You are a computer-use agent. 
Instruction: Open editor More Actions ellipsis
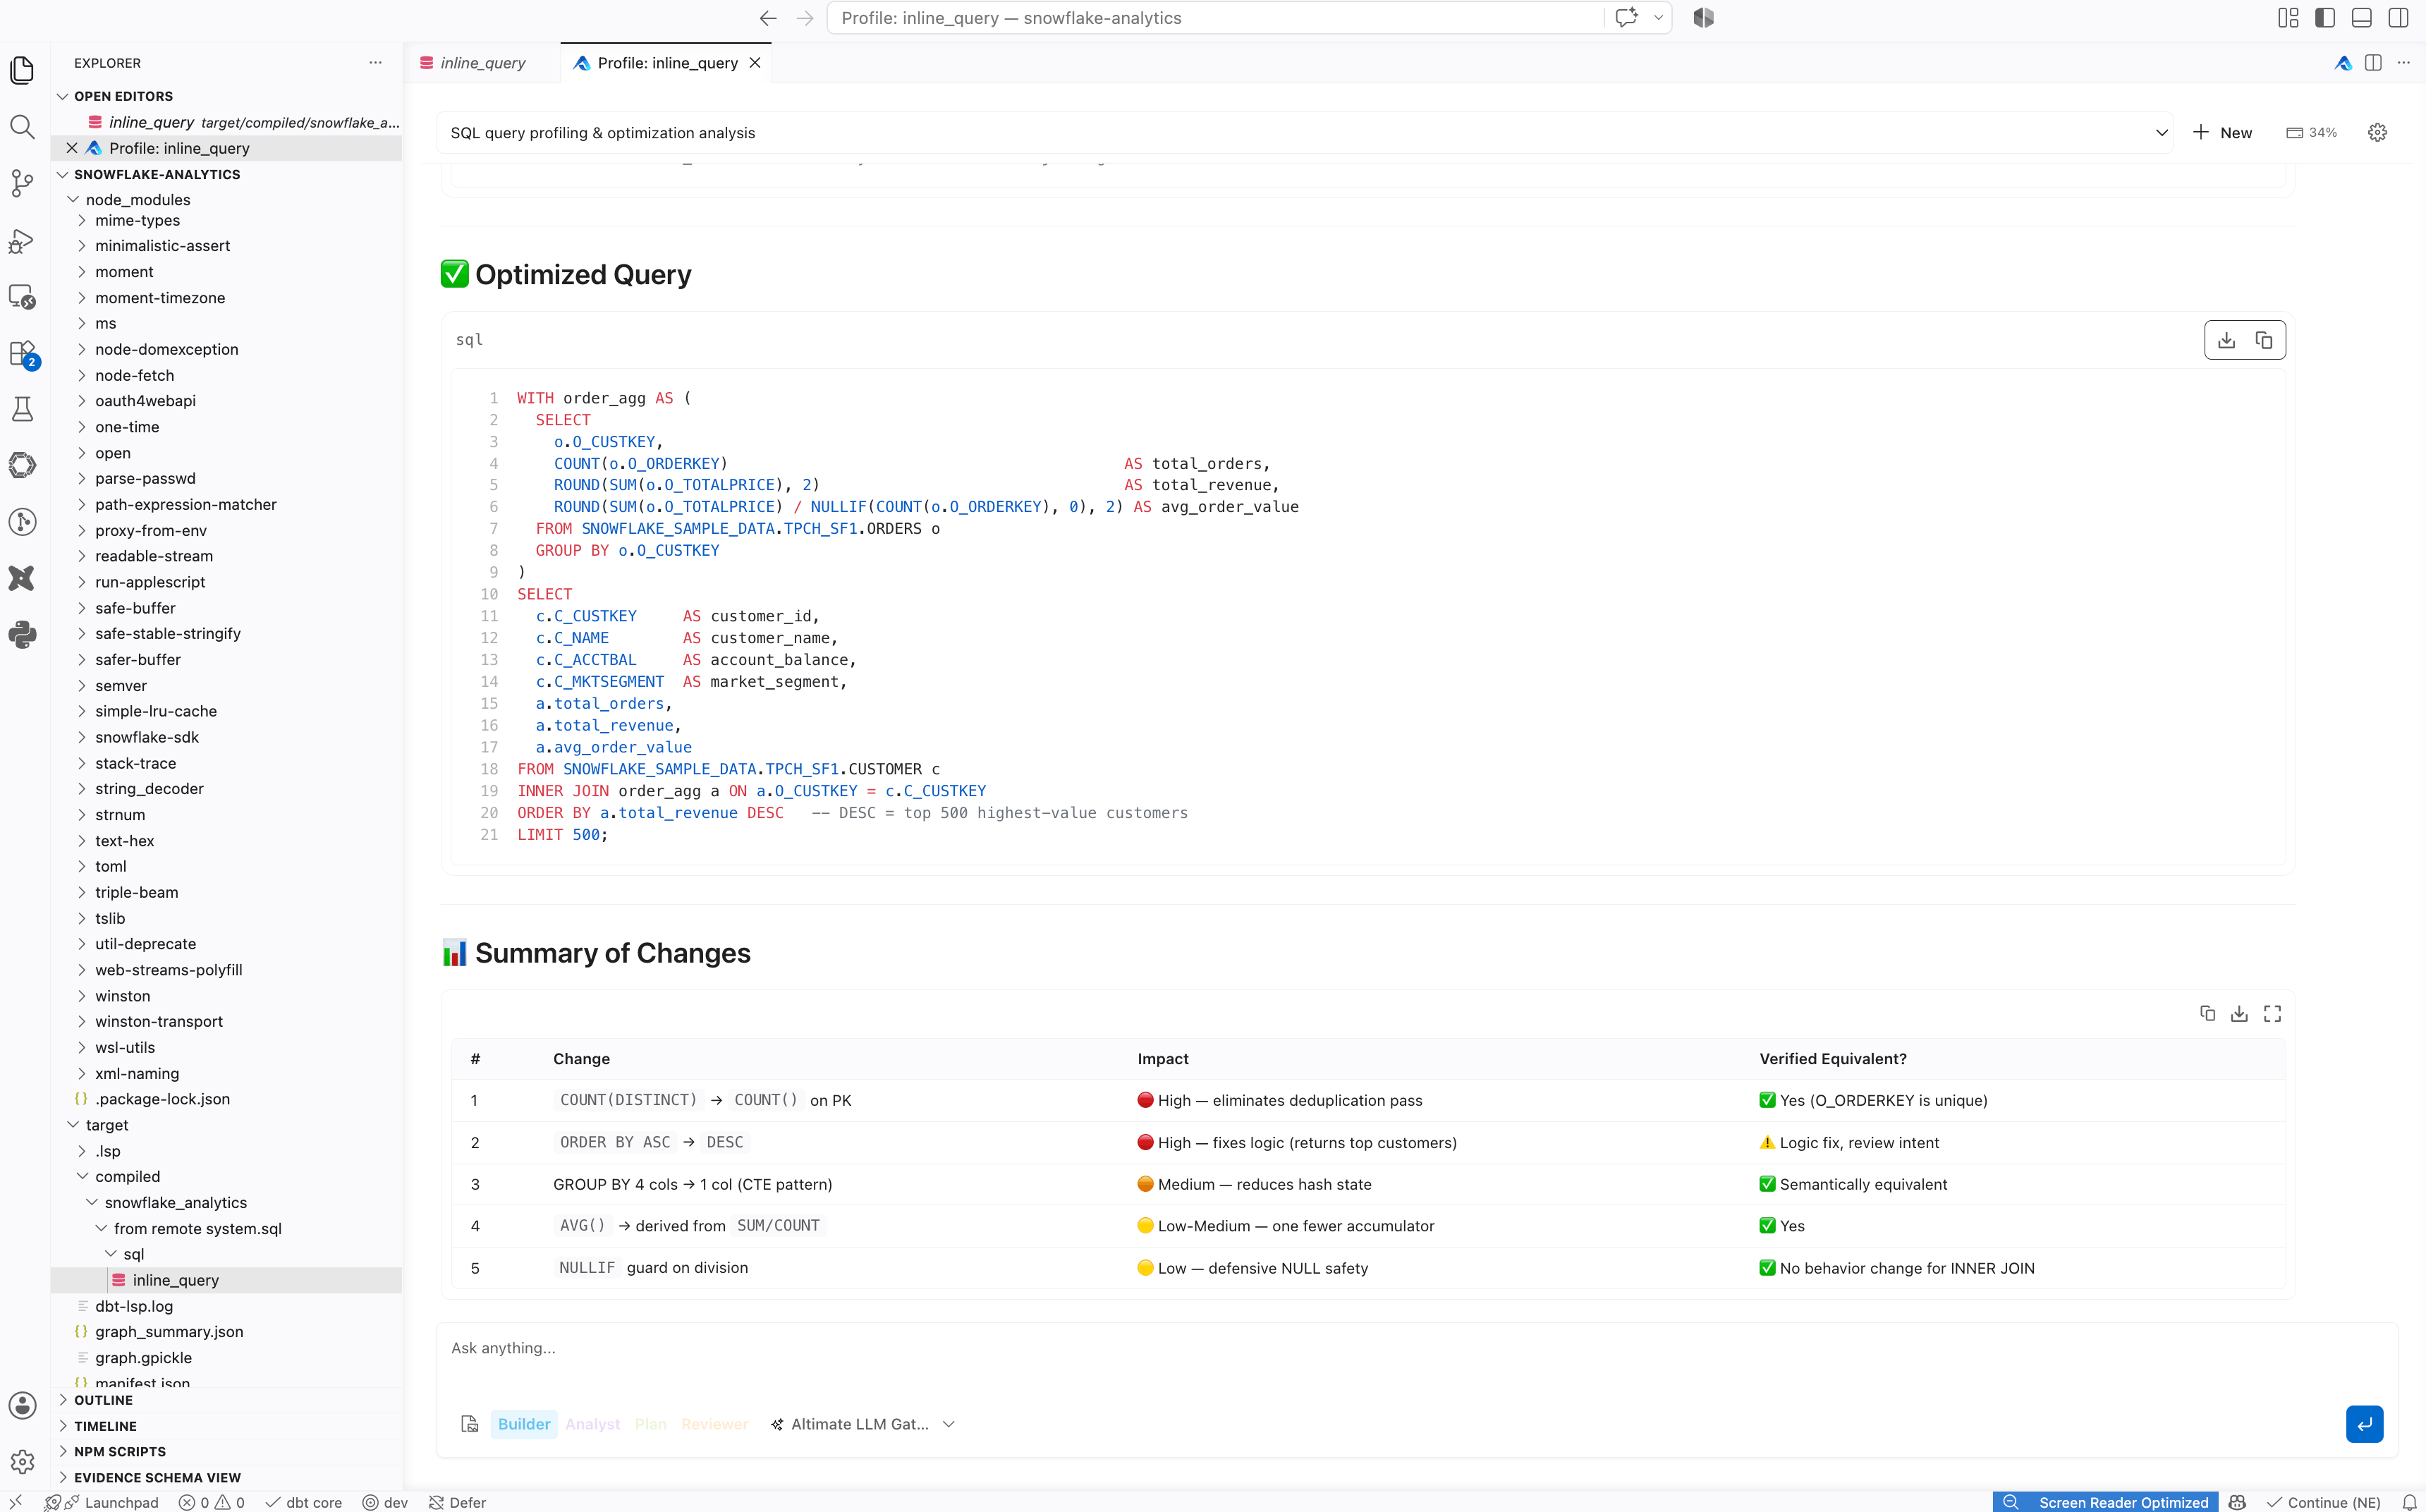point(2404,63)
